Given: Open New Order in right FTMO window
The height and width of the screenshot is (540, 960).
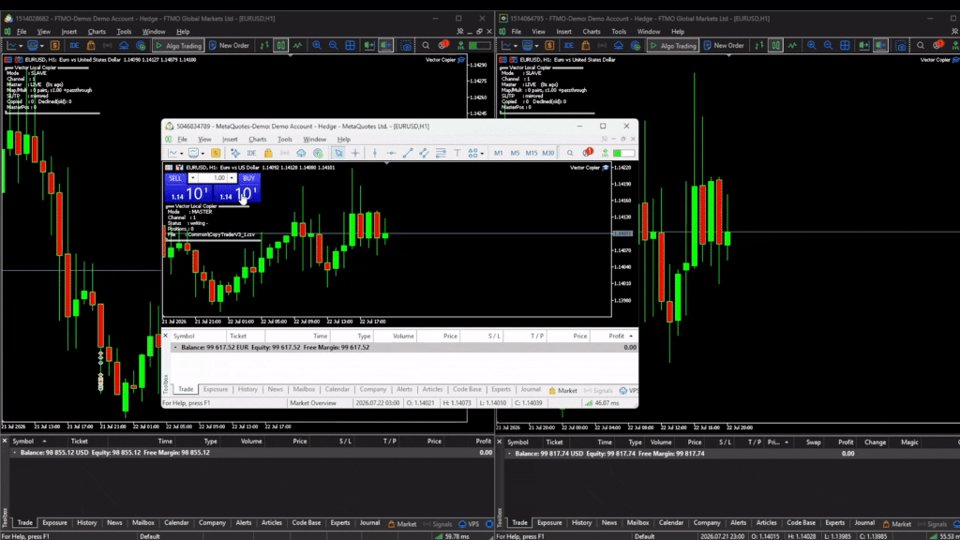Looking at the screenshot, I should [x=724, y=45].
